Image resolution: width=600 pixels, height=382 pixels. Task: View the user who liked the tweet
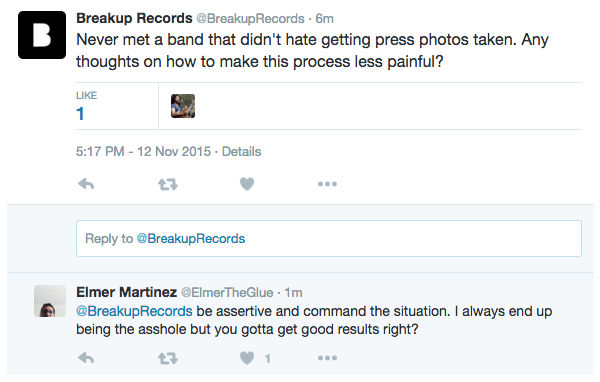click(x=183, y=106)
